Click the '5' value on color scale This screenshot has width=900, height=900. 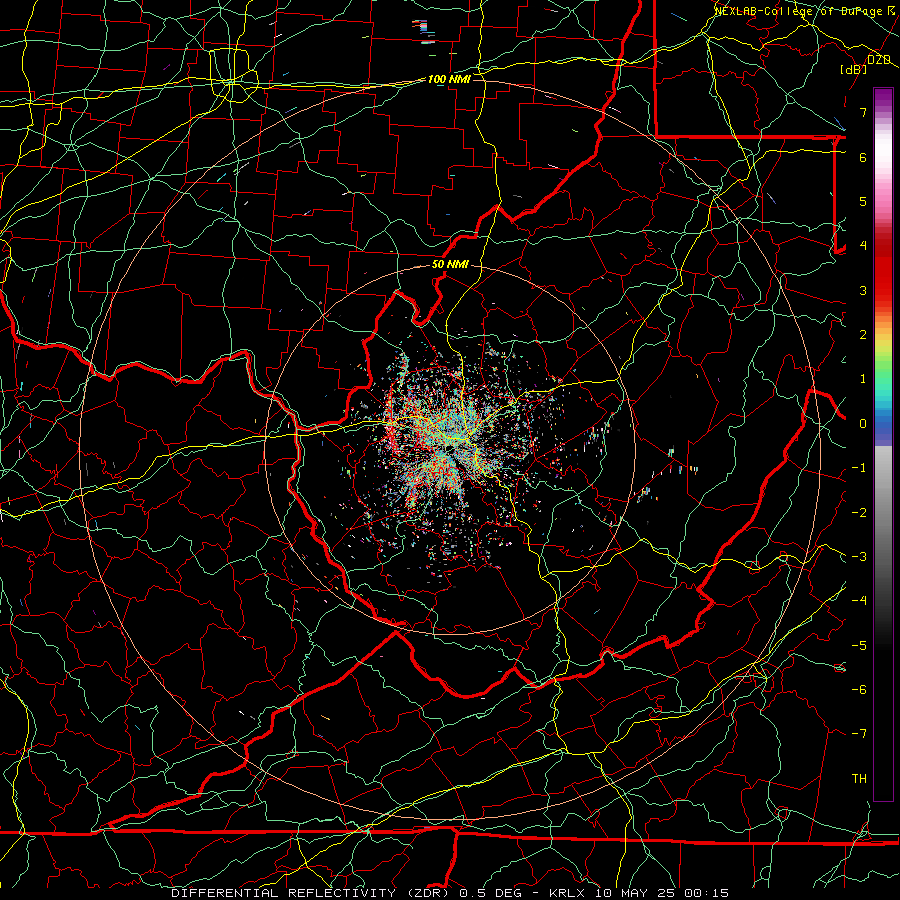tap(863, 201)
